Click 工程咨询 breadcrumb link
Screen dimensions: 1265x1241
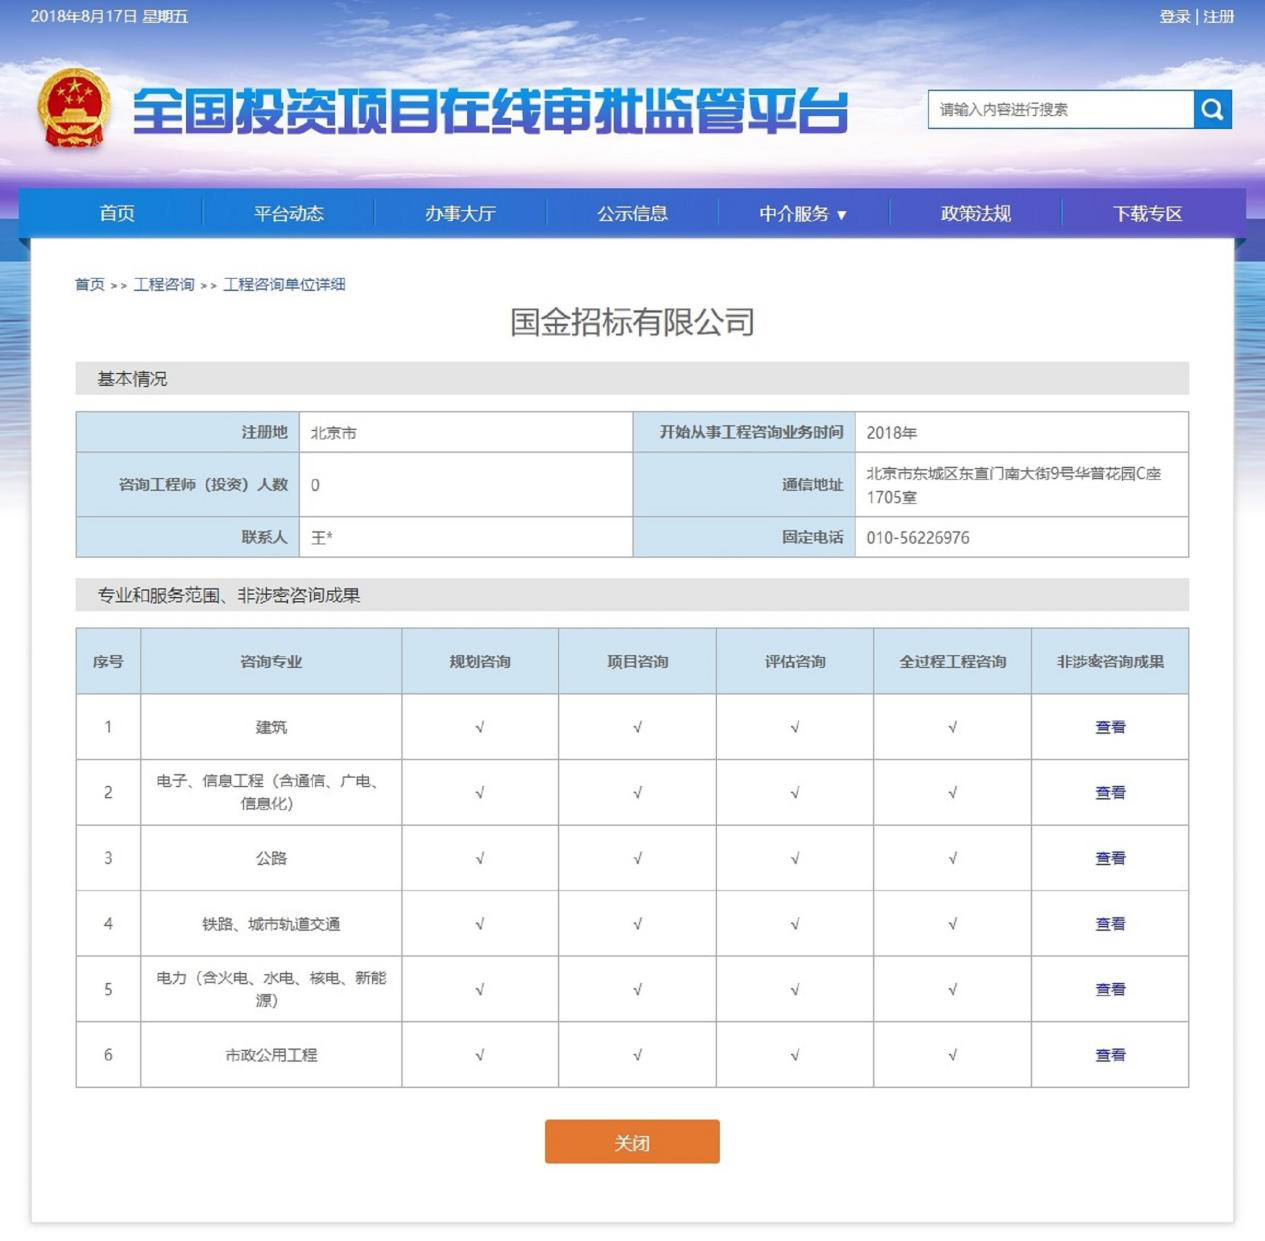coord(164,285)
